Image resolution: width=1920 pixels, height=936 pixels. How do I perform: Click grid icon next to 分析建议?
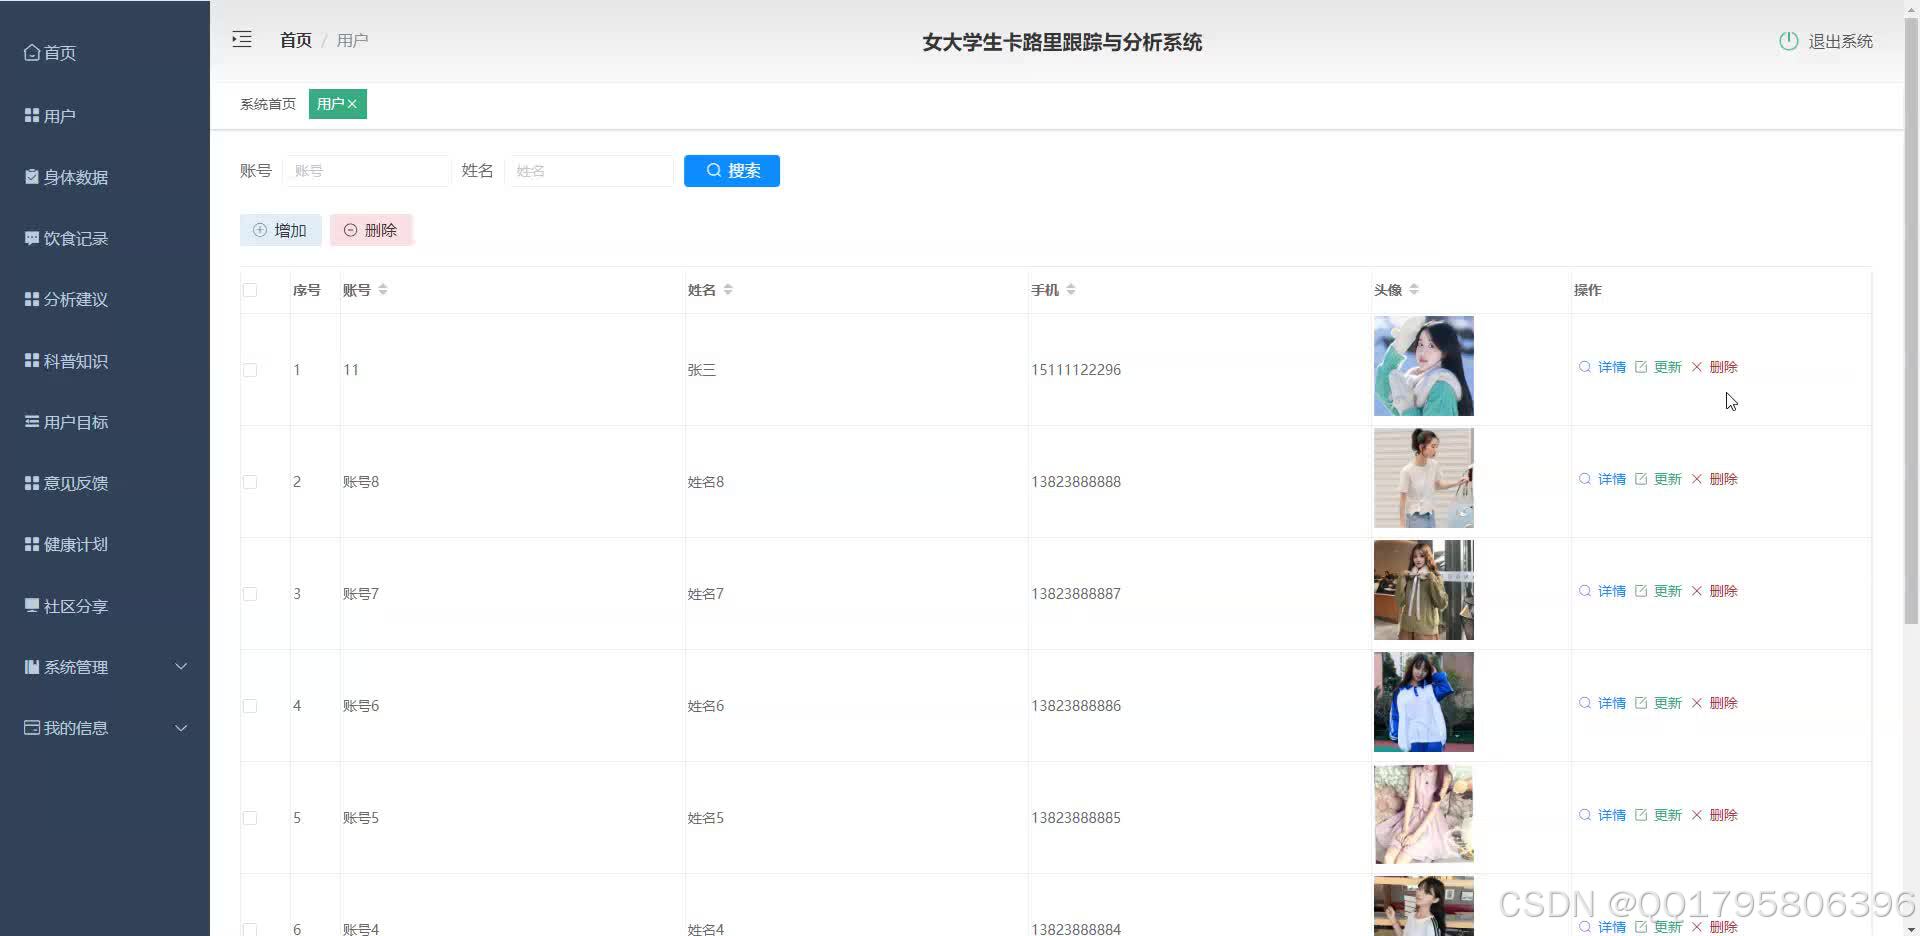pyautogui.click(x=32, y=299)
